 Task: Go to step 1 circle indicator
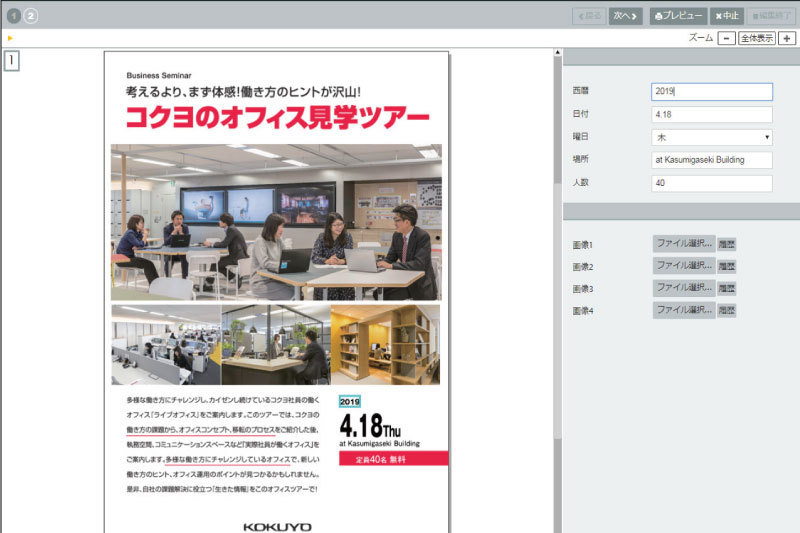[x=14, y=16]
